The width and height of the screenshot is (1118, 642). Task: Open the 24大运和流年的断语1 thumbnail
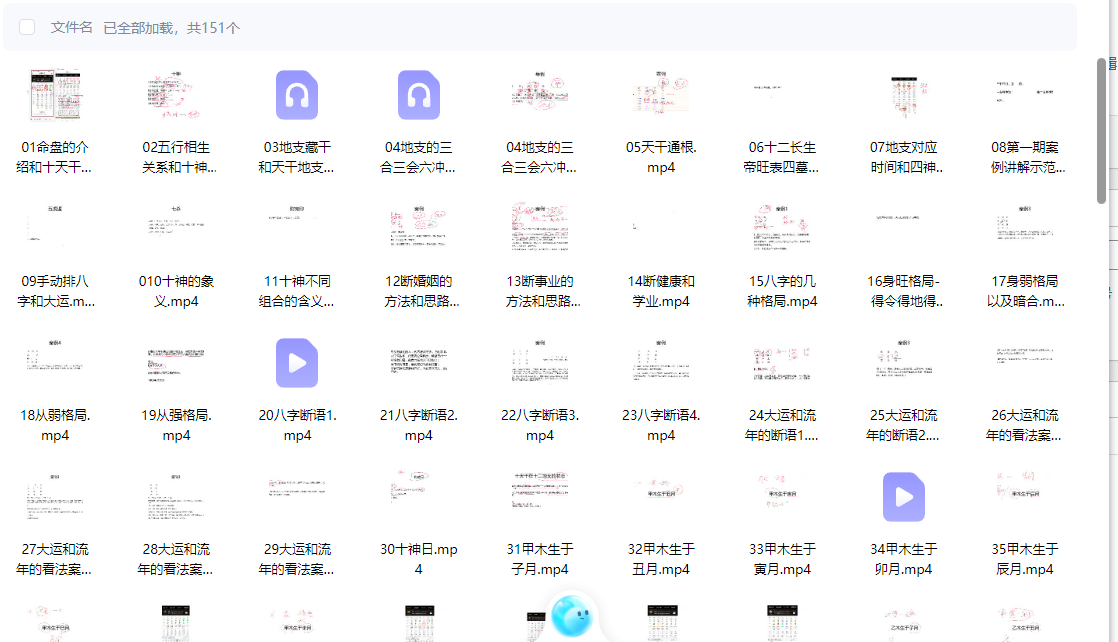782,363
